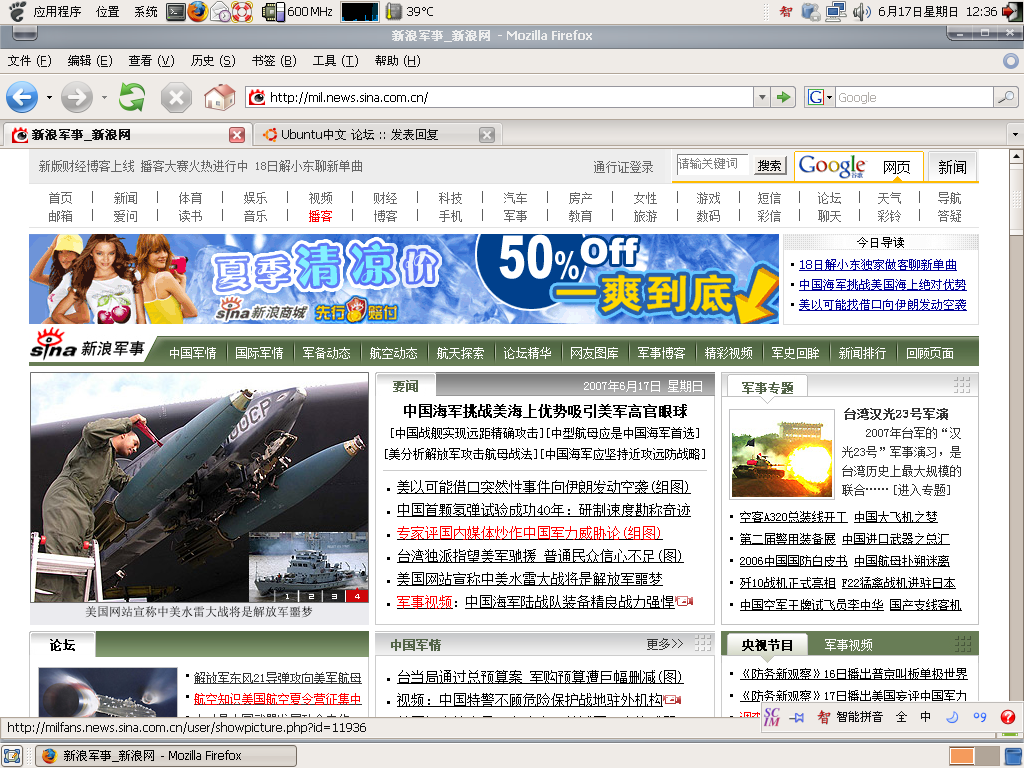
Task: Open the 系统 system menu
Action: [x=146, y=12]
